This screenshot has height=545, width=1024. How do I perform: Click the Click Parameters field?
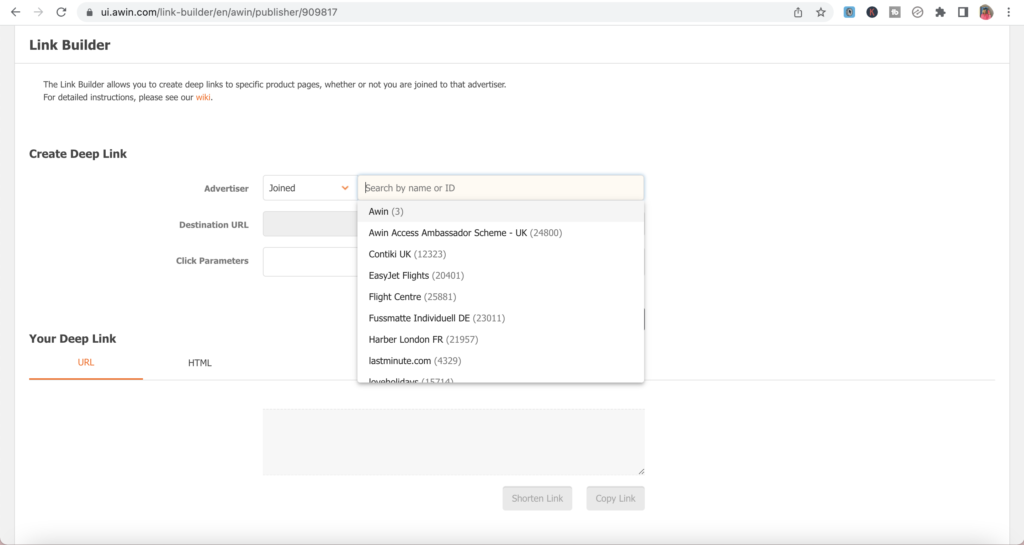pyautogui.click(x=310, y=262)
